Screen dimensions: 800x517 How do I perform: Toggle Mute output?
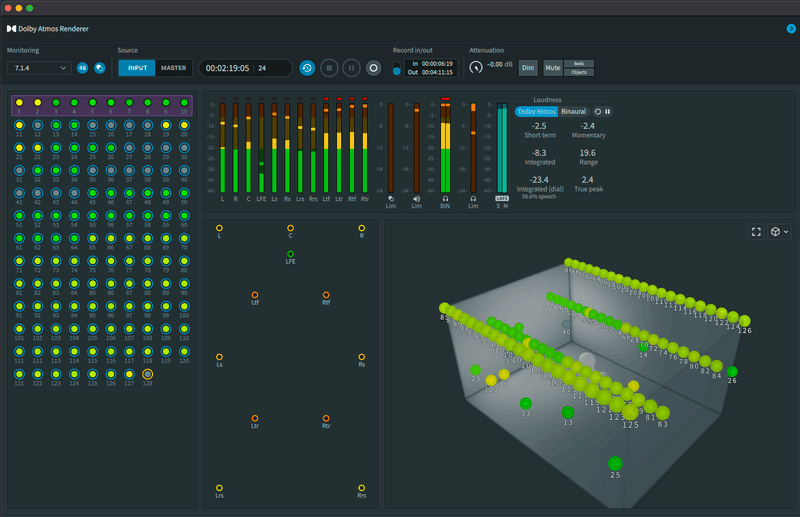[553, 68]
